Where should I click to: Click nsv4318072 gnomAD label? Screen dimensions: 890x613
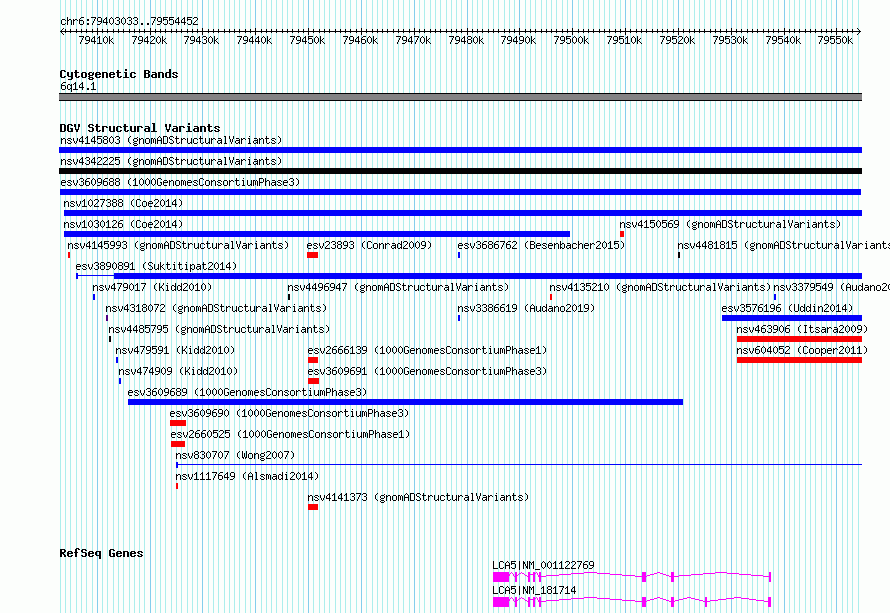pyautogui.click(x=216, y=308)
